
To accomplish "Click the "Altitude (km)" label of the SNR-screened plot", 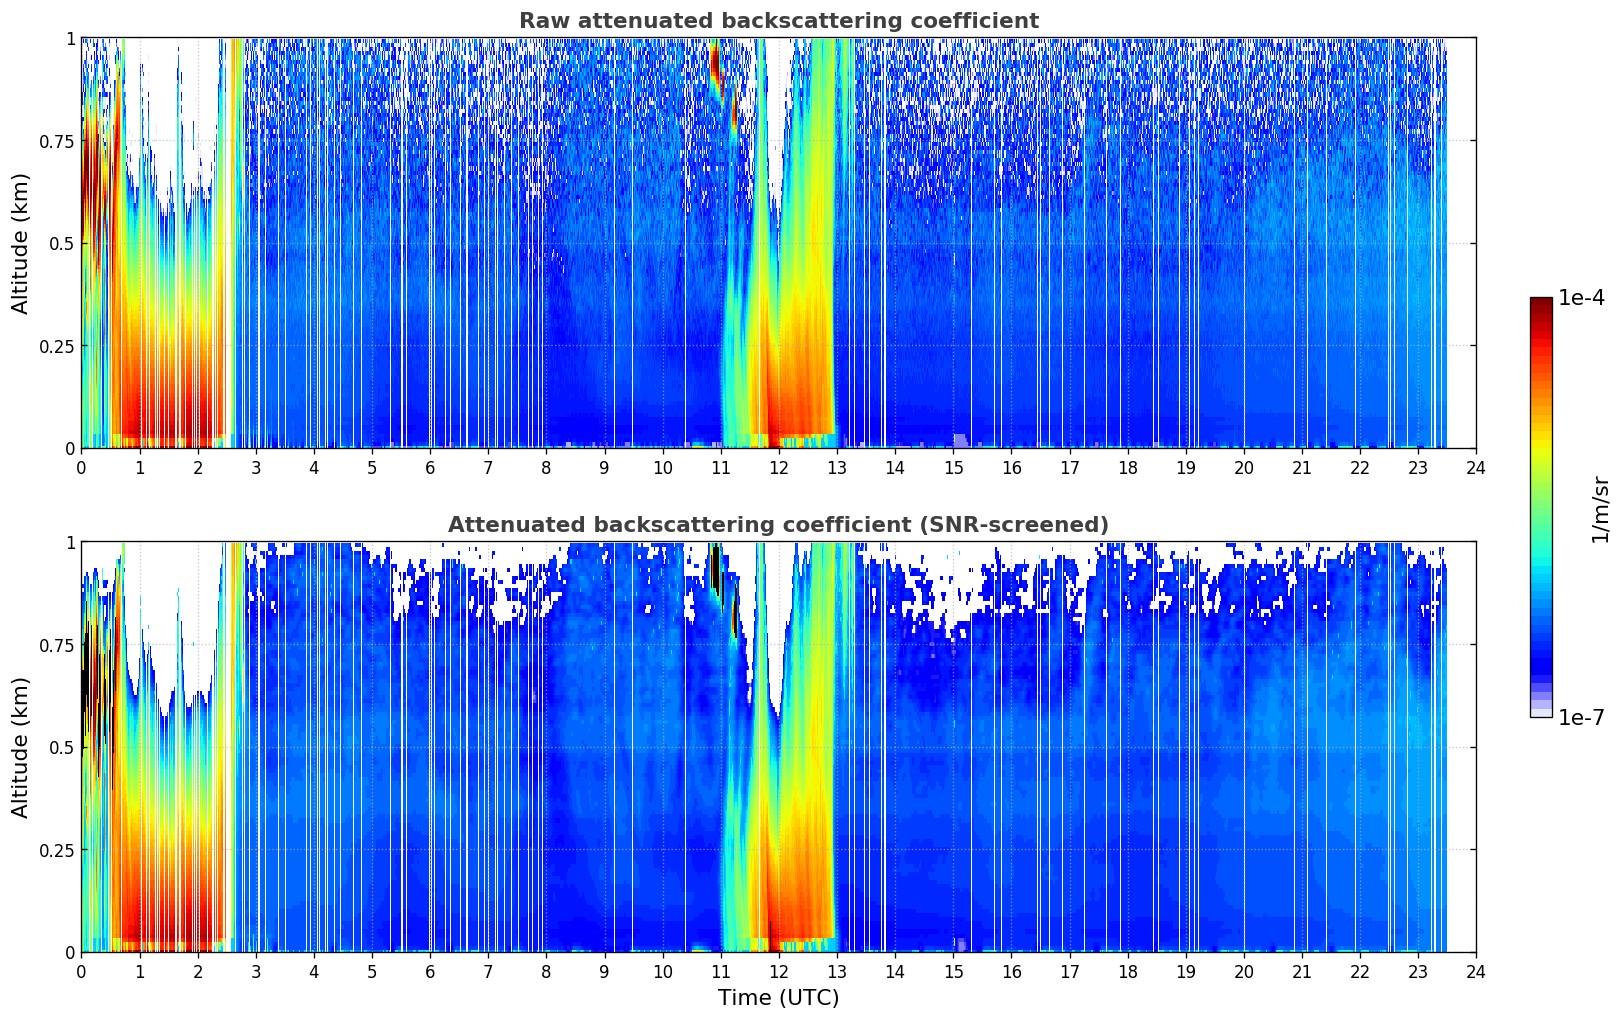I will (21, 747).
